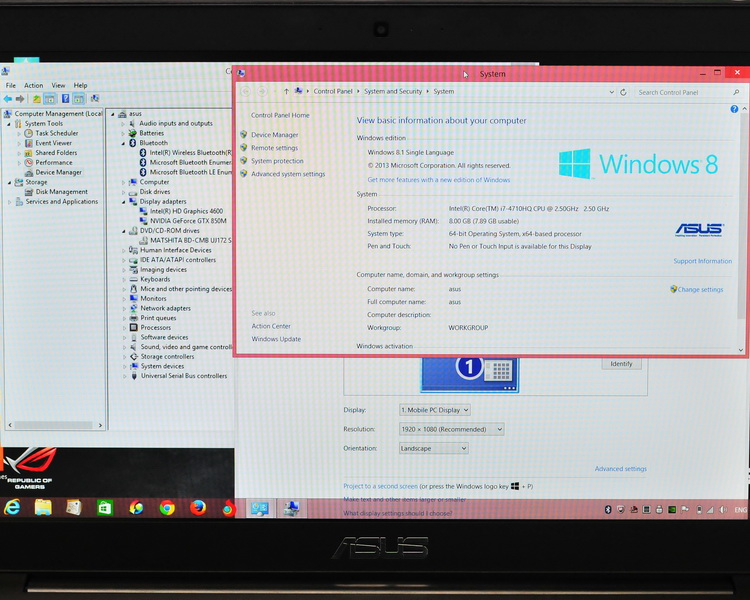Screen dimensions: 750x600
Task: Click Show/Hide Action Pane icon right of Help
Action: (x=79, y=99)
